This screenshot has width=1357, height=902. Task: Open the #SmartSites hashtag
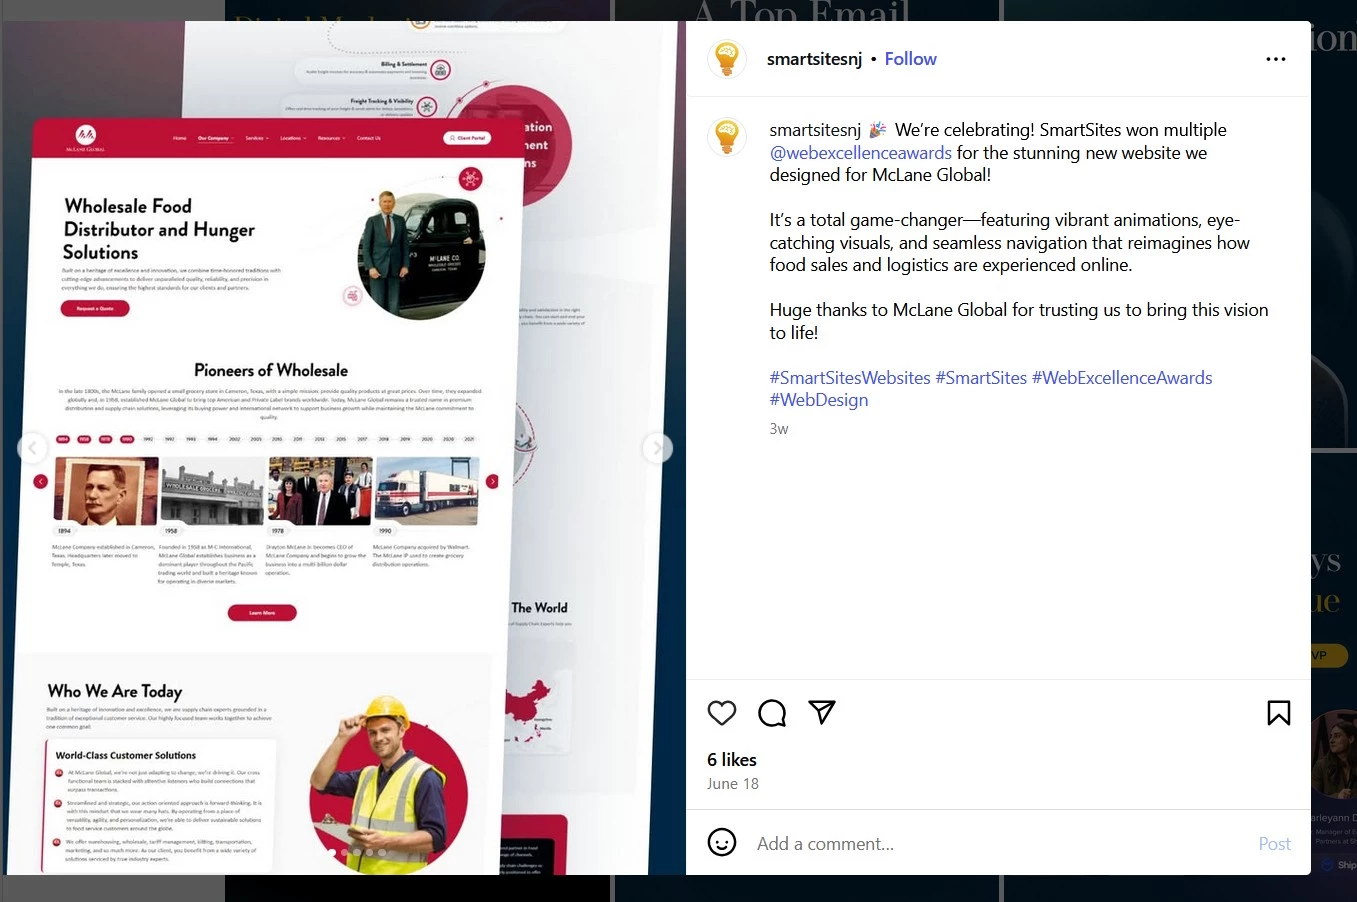[x=981, y=378]
